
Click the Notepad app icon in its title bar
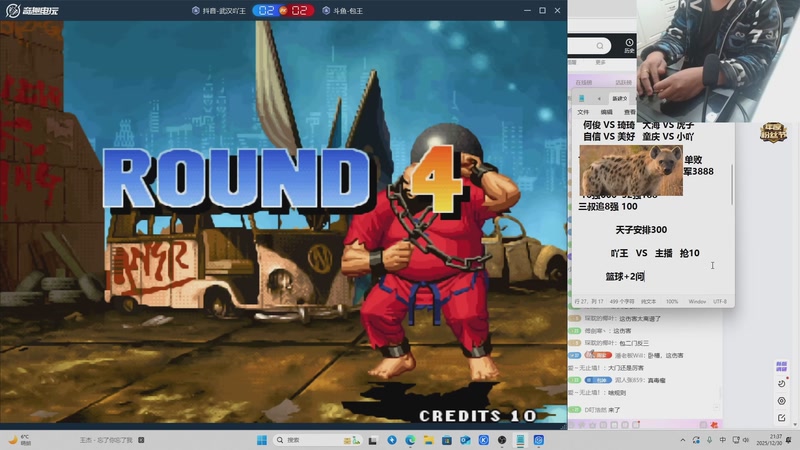point(582,98)
